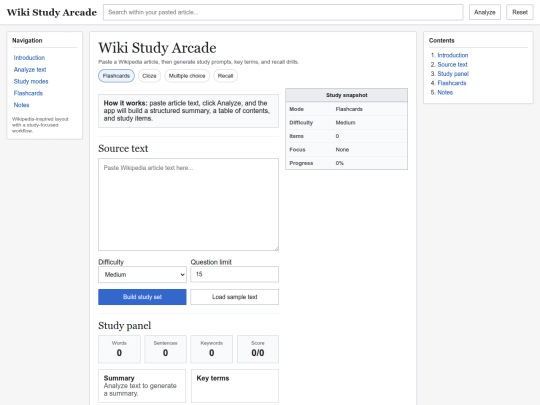Click Load sample text button

click(235, 297)
